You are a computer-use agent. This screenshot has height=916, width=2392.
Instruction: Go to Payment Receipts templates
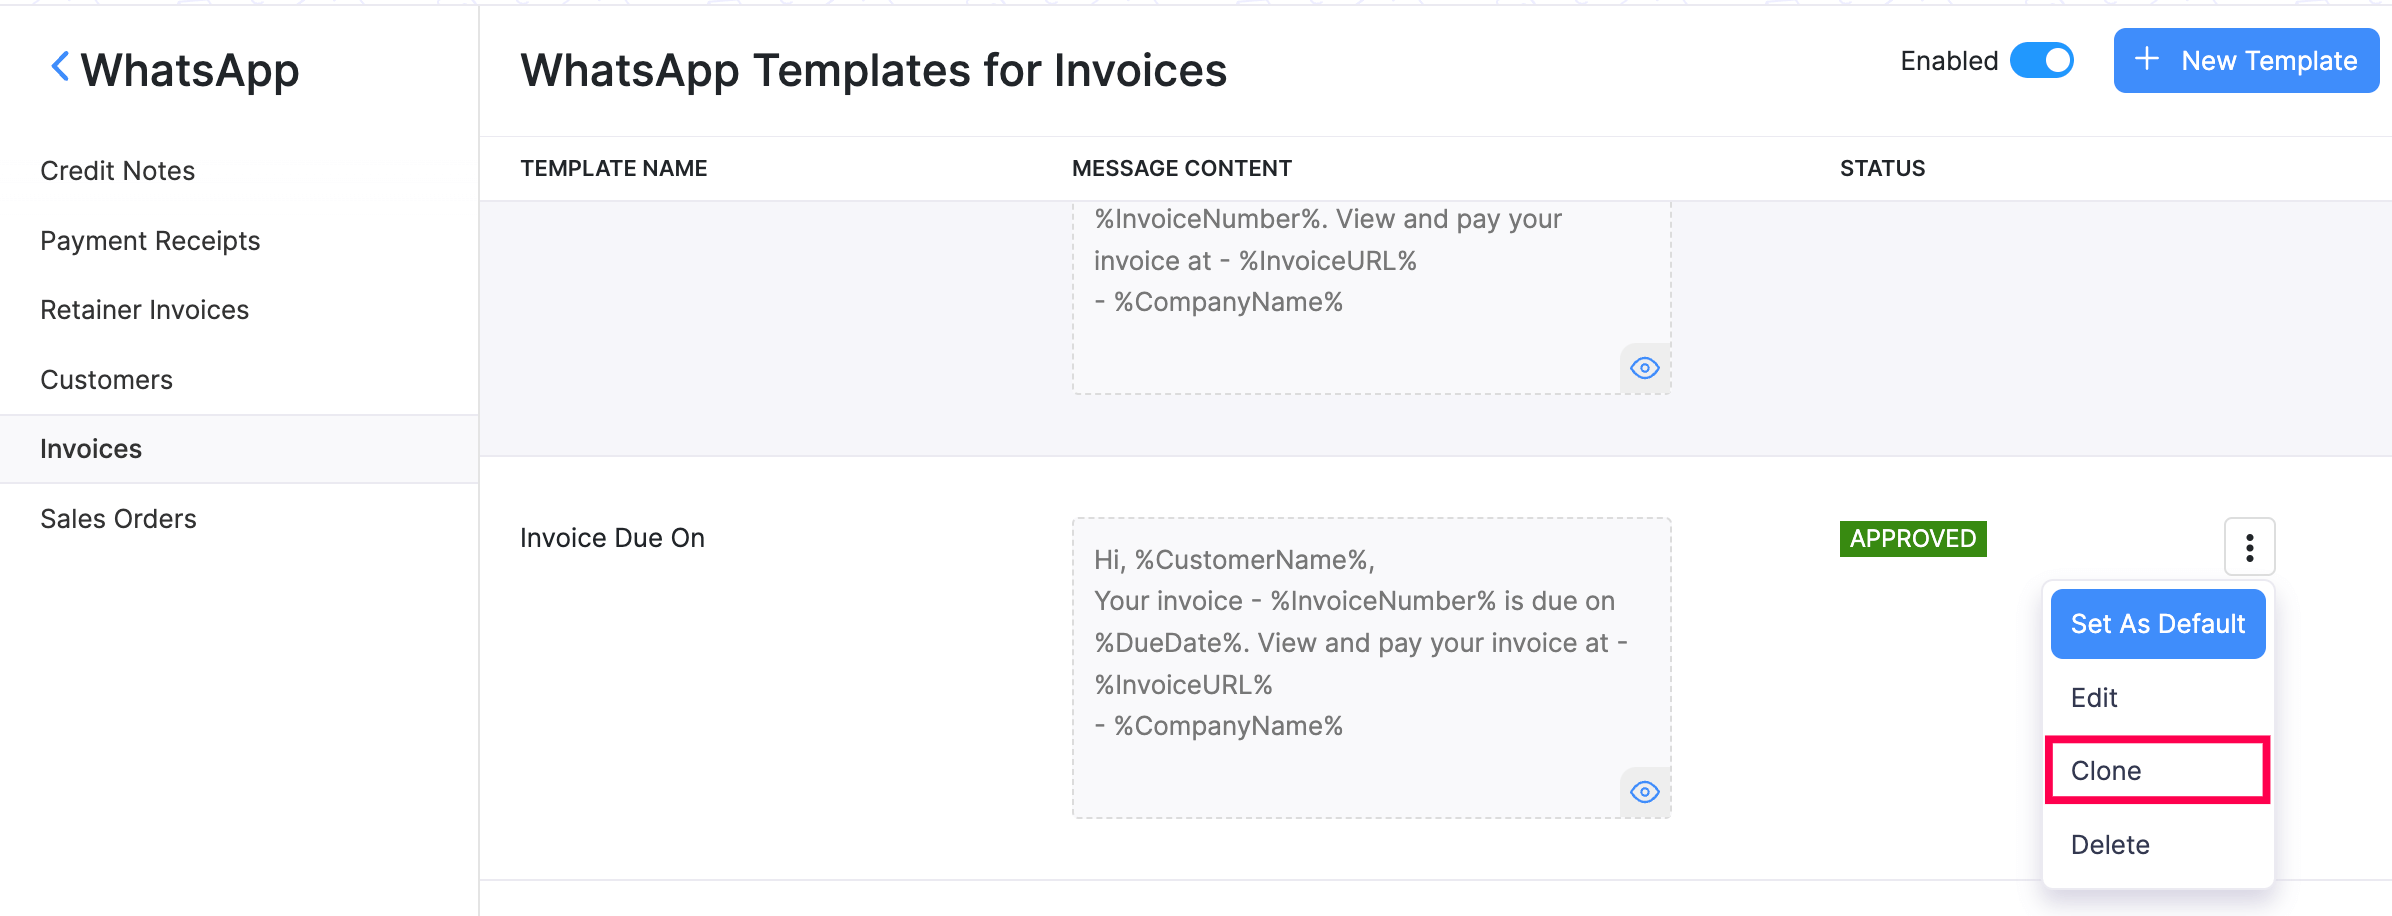[x=150, y=241]
